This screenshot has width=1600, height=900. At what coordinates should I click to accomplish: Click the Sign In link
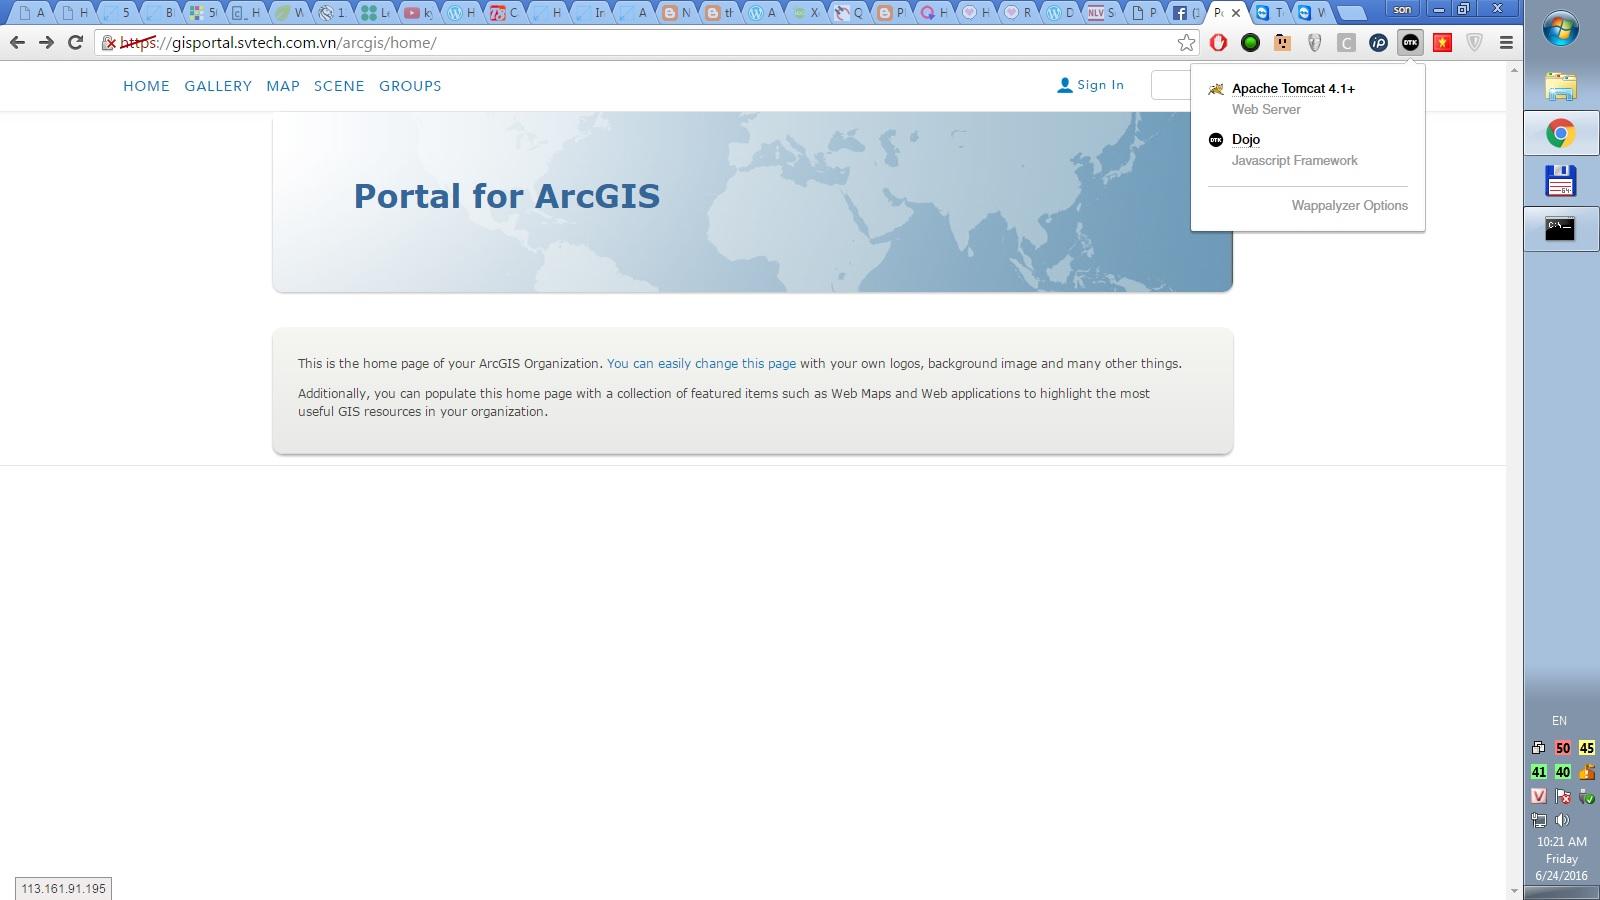pos(1100,85)
